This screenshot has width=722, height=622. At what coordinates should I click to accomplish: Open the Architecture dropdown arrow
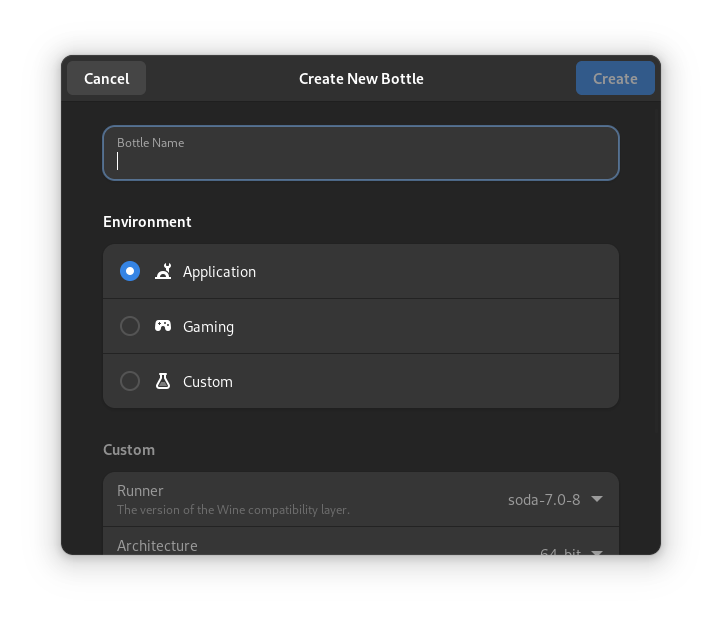pyautogui.click(x=597, y=551)
